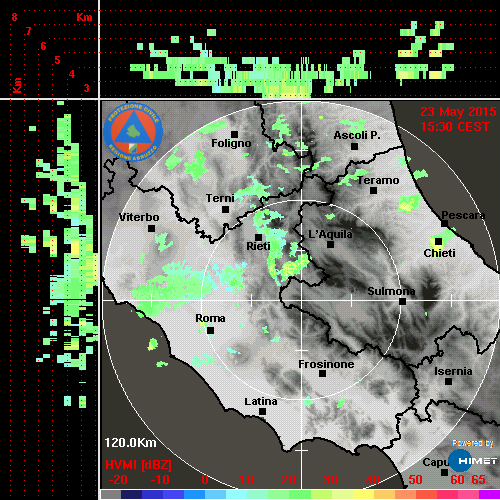Select the Pescara city label
Screen dimensions: 500x500
coord(463,215)
